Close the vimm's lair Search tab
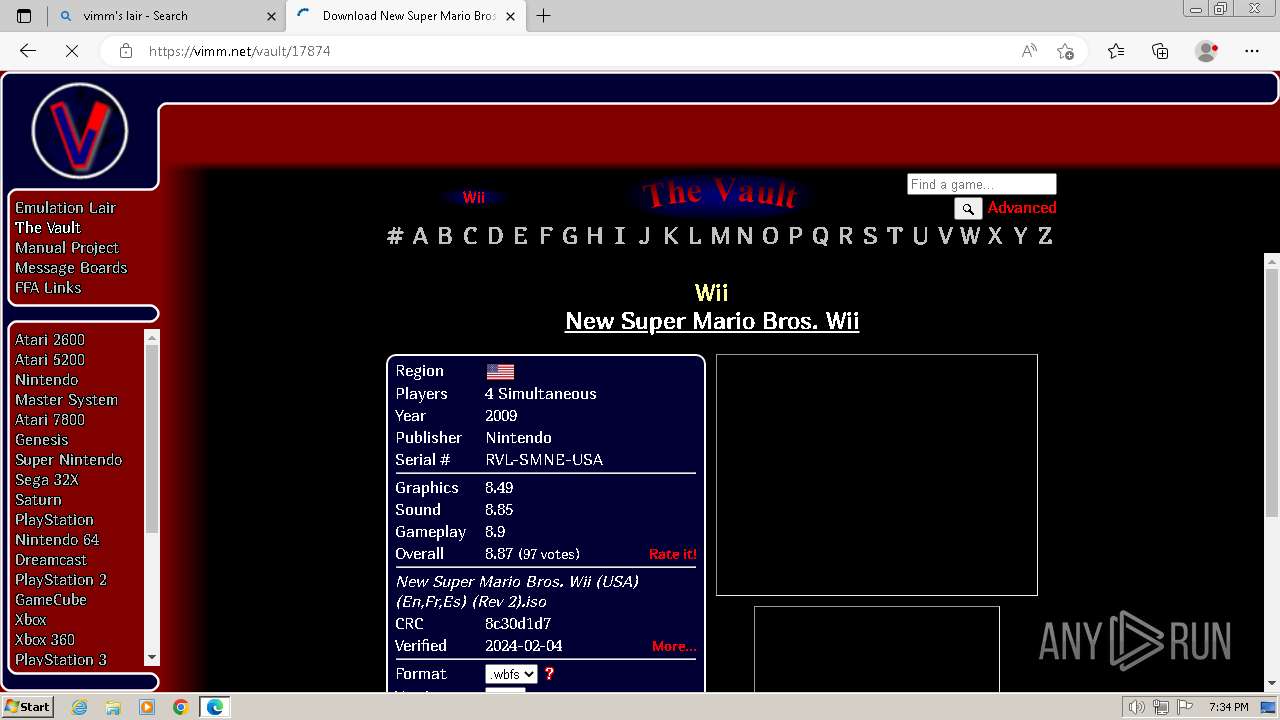The width and height of the screenshot is (1280, 720). click(x=271, y=16)
